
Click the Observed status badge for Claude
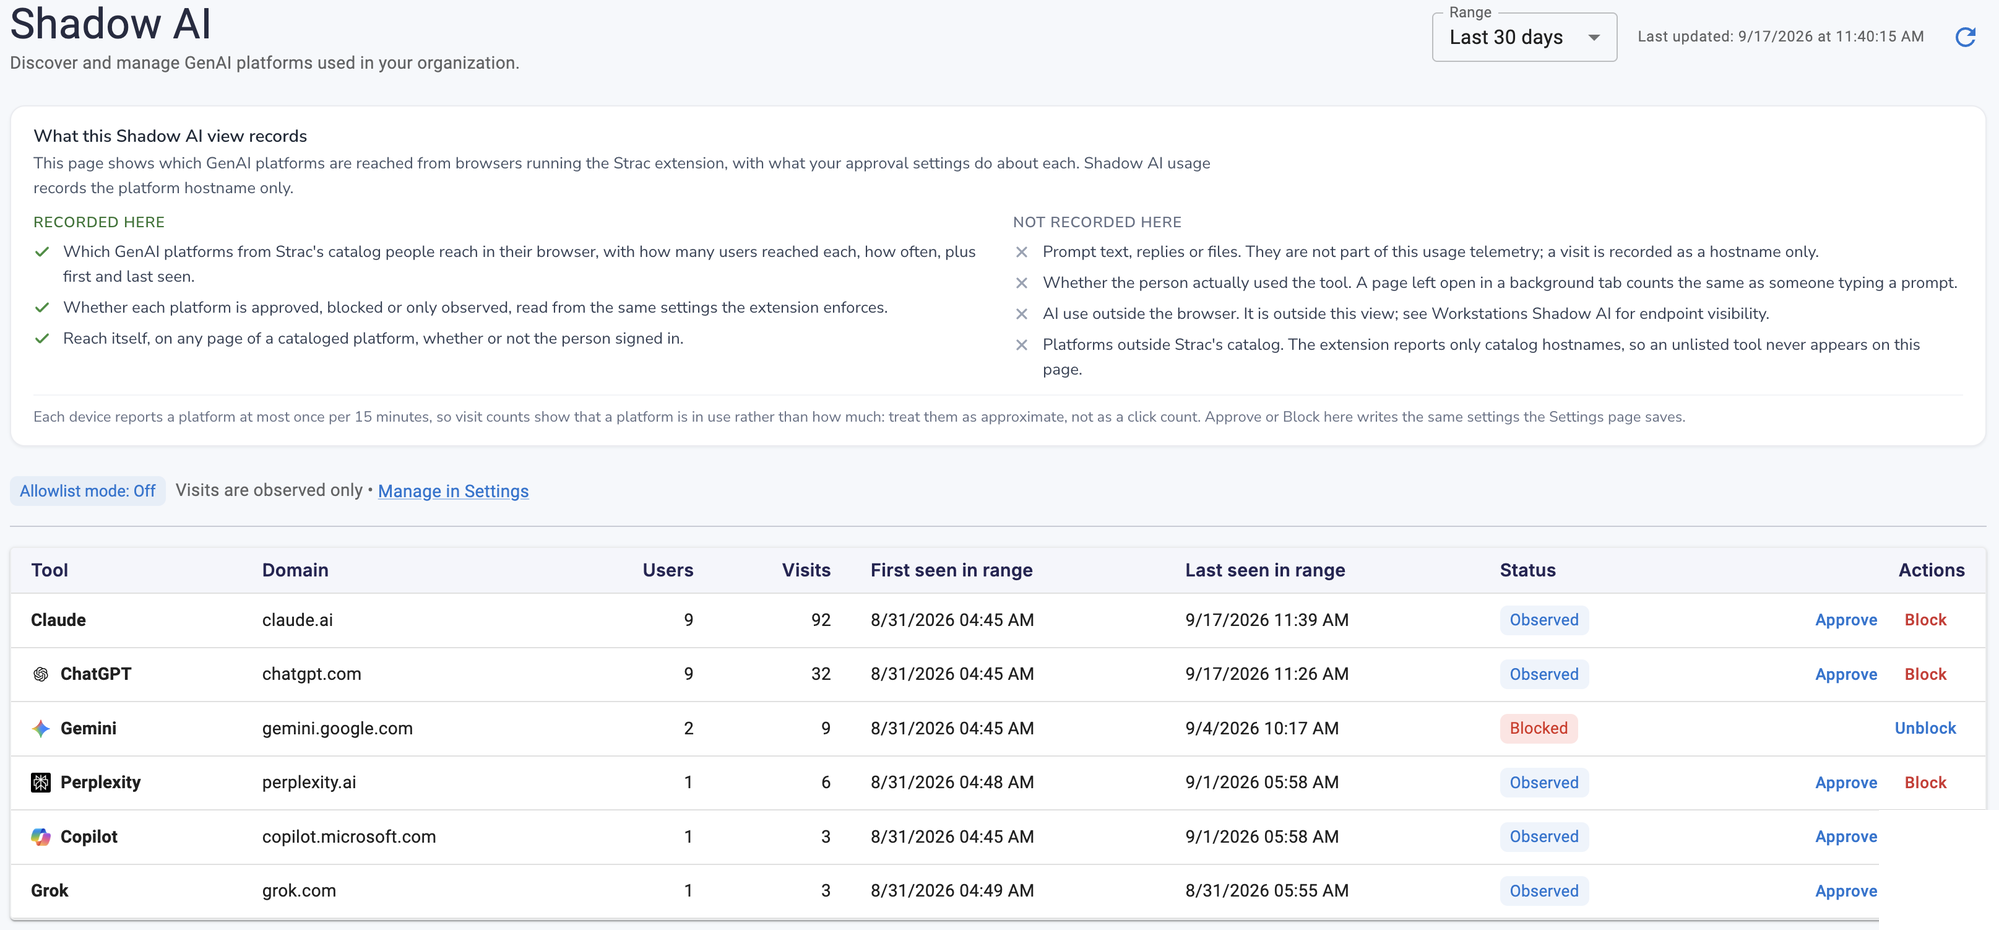pos(1544,620)
